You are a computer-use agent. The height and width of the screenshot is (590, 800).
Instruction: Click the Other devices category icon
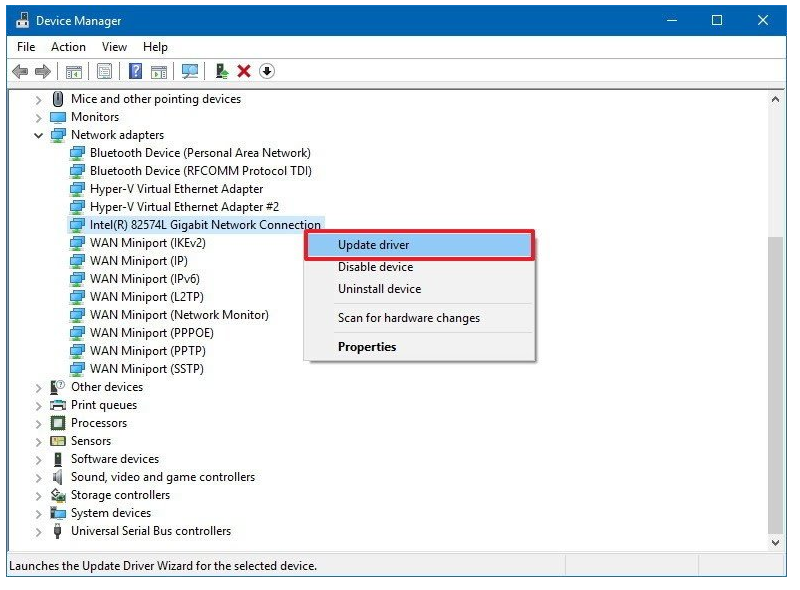[x=58, y=387]
